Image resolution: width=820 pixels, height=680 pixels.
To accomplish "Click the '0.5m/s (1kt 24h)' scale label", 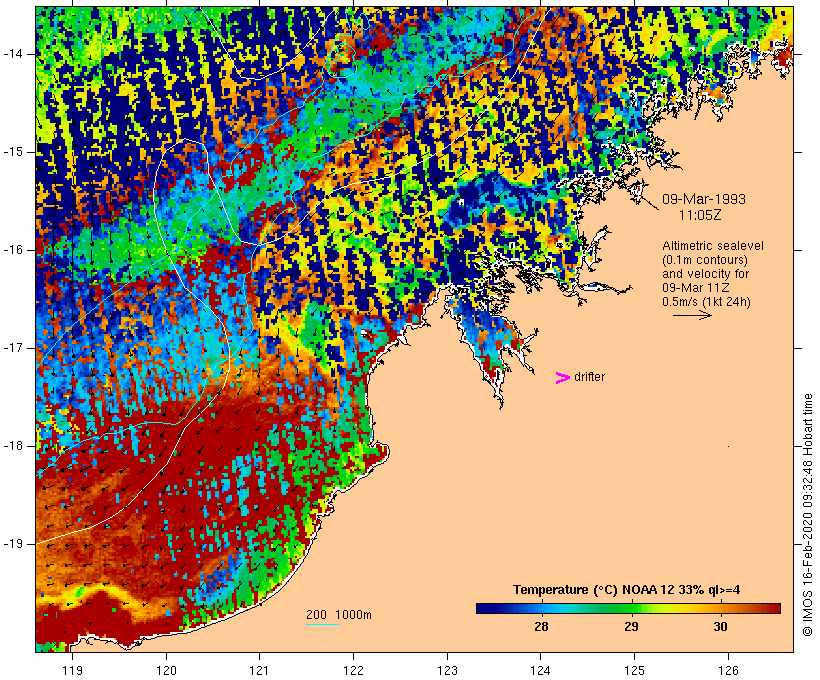I will [x=706, y=302].
